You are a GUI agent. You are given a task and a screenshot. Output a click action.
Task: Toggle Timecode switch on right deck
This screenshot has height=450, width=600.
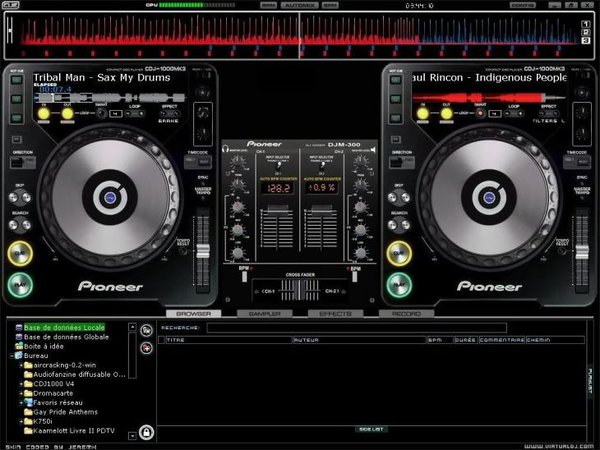click(576, 162)
